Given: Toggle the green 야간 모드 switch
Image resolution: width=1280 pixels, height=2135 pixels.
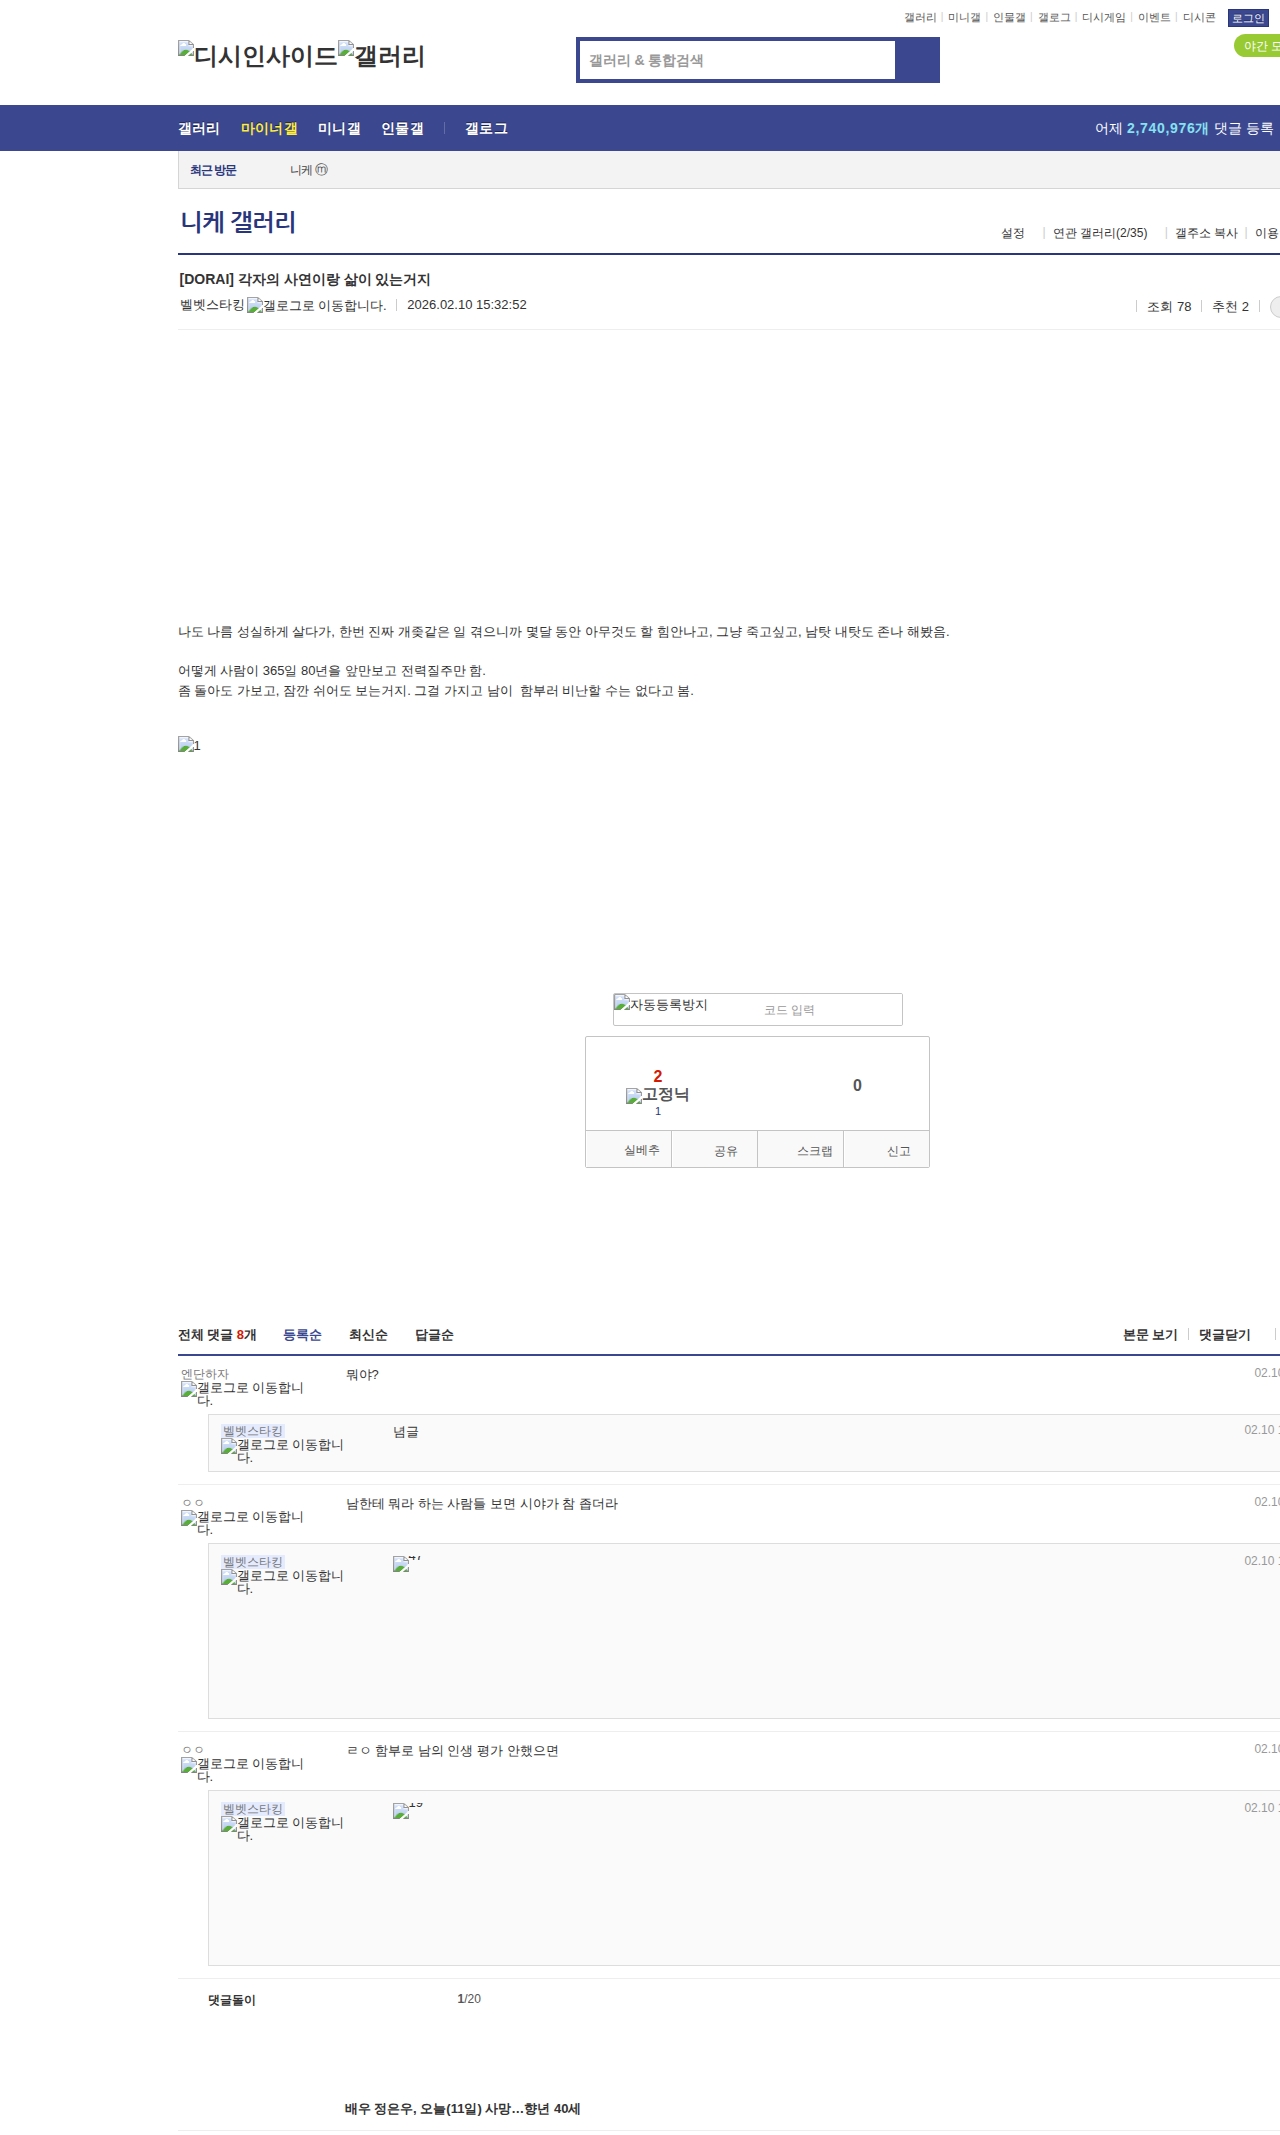Looking at the screenshot, I should pos(1258,46).
